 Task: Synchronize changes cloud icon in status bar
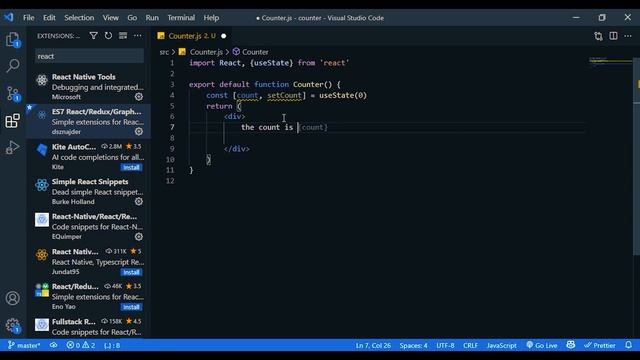[53, 345]
